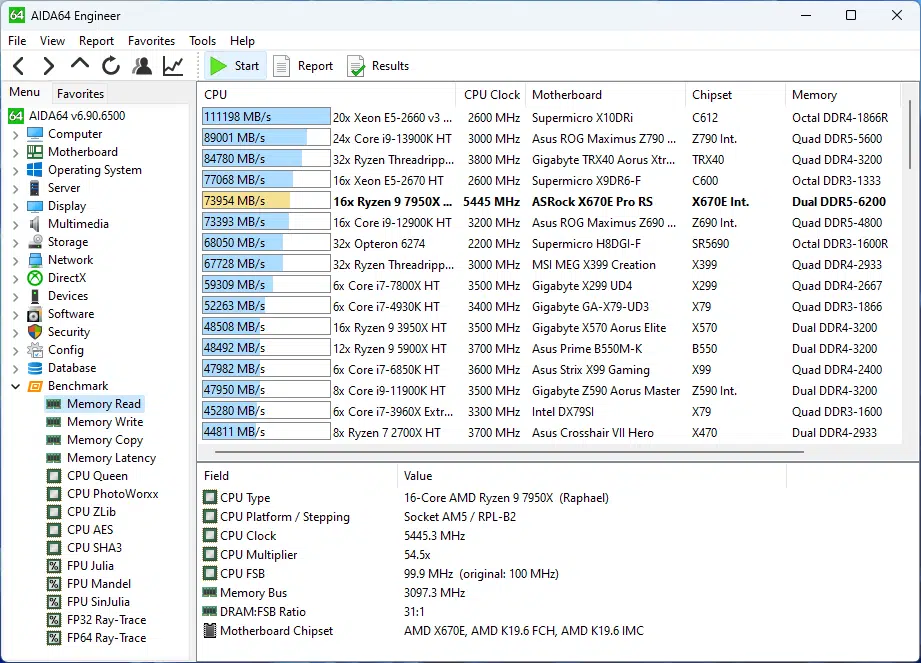This screenshot has width=921, height=663.
Task: Open the Report menu in menu bar
Action: pos(96,41)
